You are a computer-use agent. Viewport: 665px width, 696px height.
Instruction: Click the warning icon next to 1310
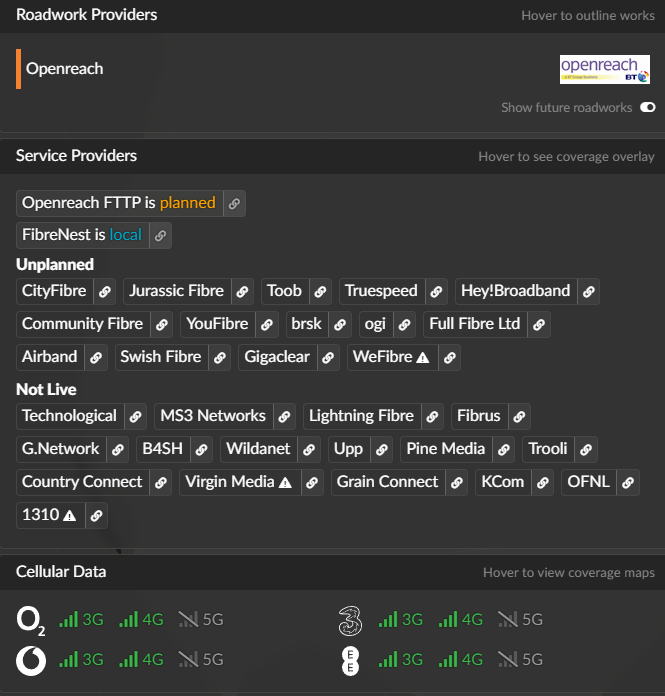click(69, 516)
